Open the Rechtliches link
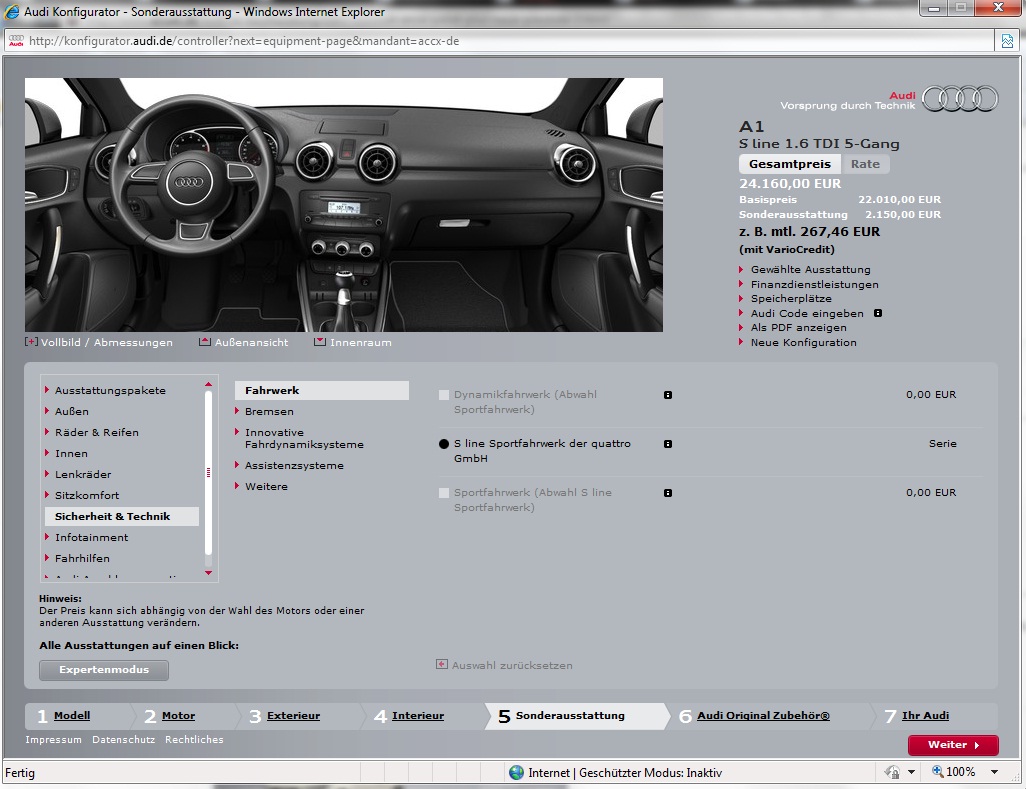This screenshot has height=789, width=1026. [x=194, y=739]
